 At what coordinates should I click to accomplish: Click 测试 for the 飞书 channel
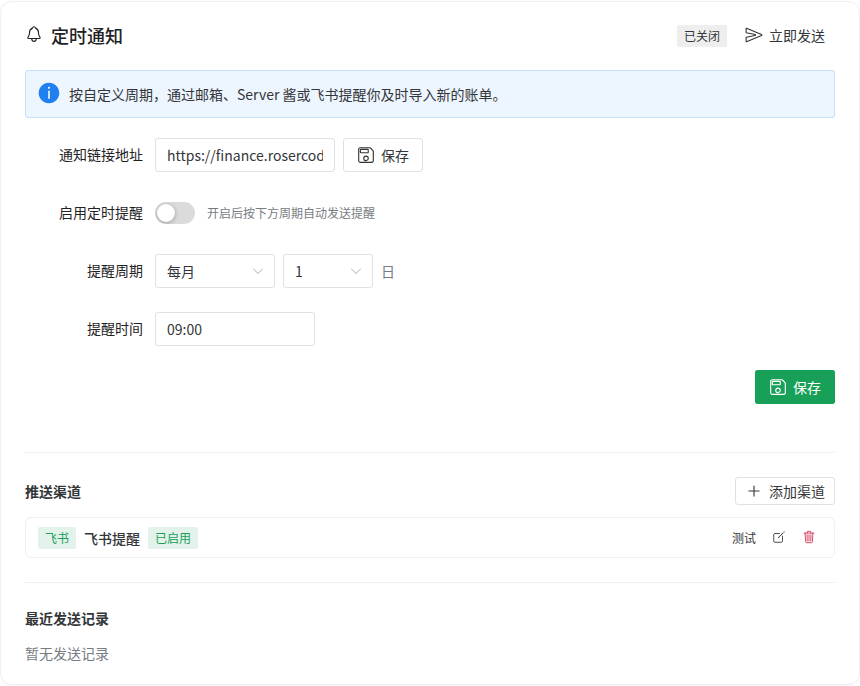tap(744, 538)
